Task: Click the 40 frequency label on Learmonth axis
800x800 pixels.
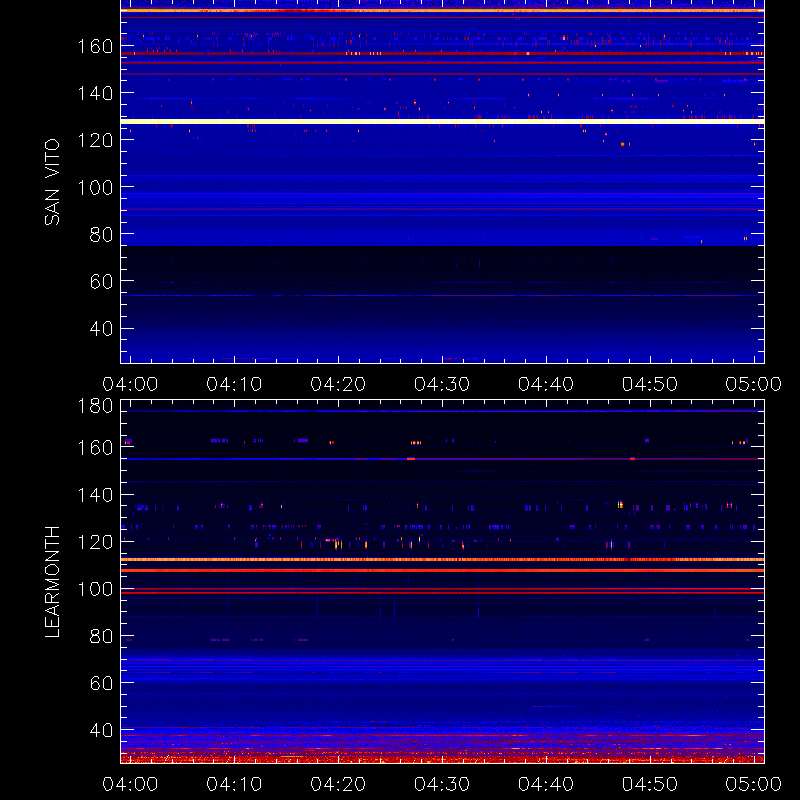Action: [x=101, y=730]
